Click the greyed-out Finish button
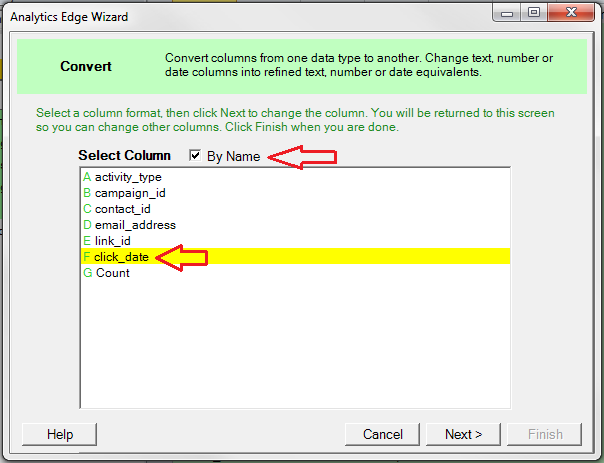Viewport: 604px width, 463px height. (x=546, y=434)
